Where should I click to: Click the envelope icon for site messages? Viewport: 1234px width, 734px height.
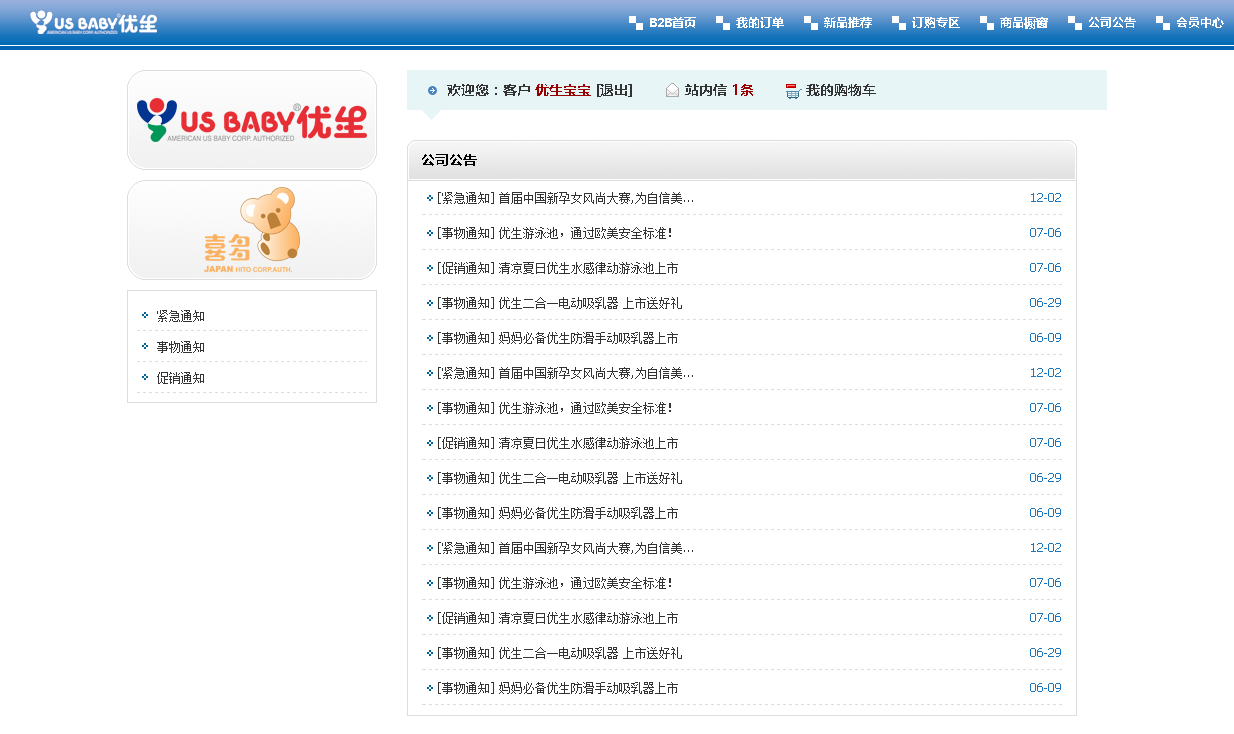672,91
